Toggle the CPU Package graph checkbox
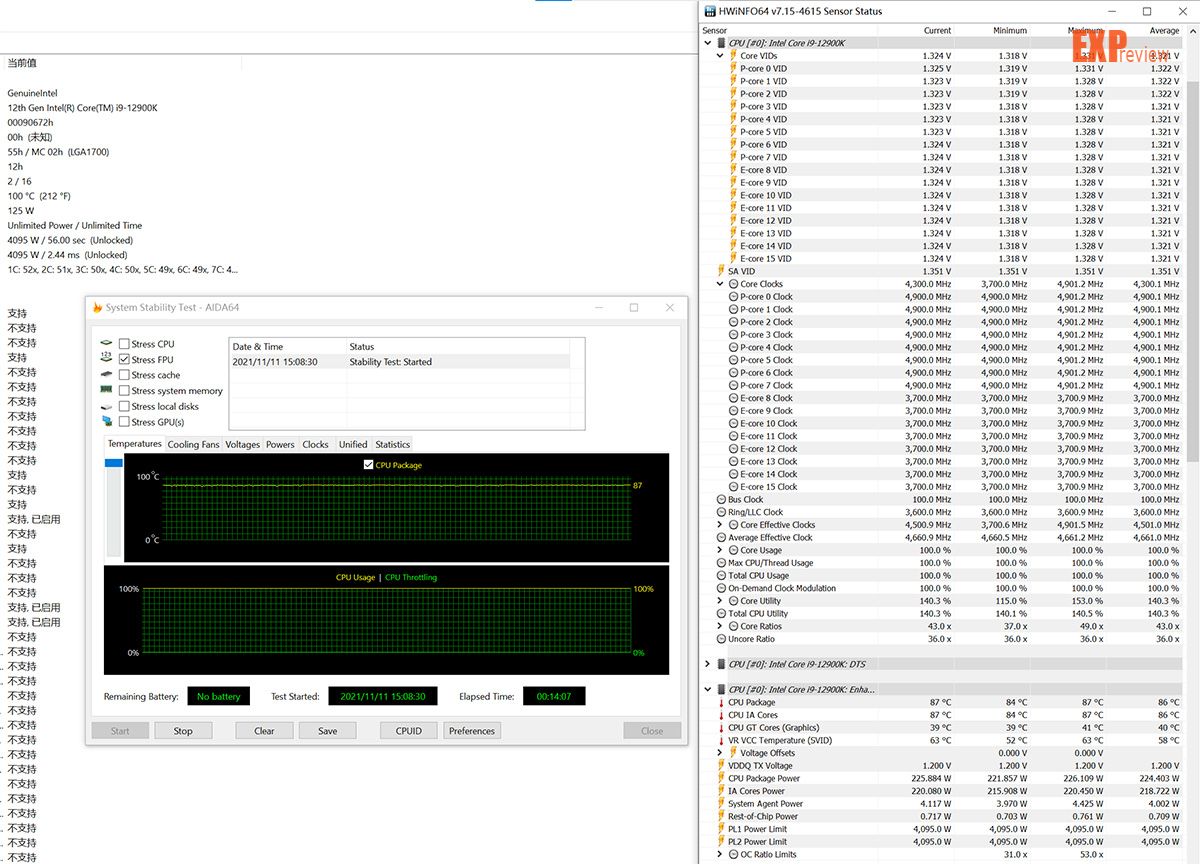This screenshot has width=1200, height=864. pyautogui.click(x=368, y=465)
